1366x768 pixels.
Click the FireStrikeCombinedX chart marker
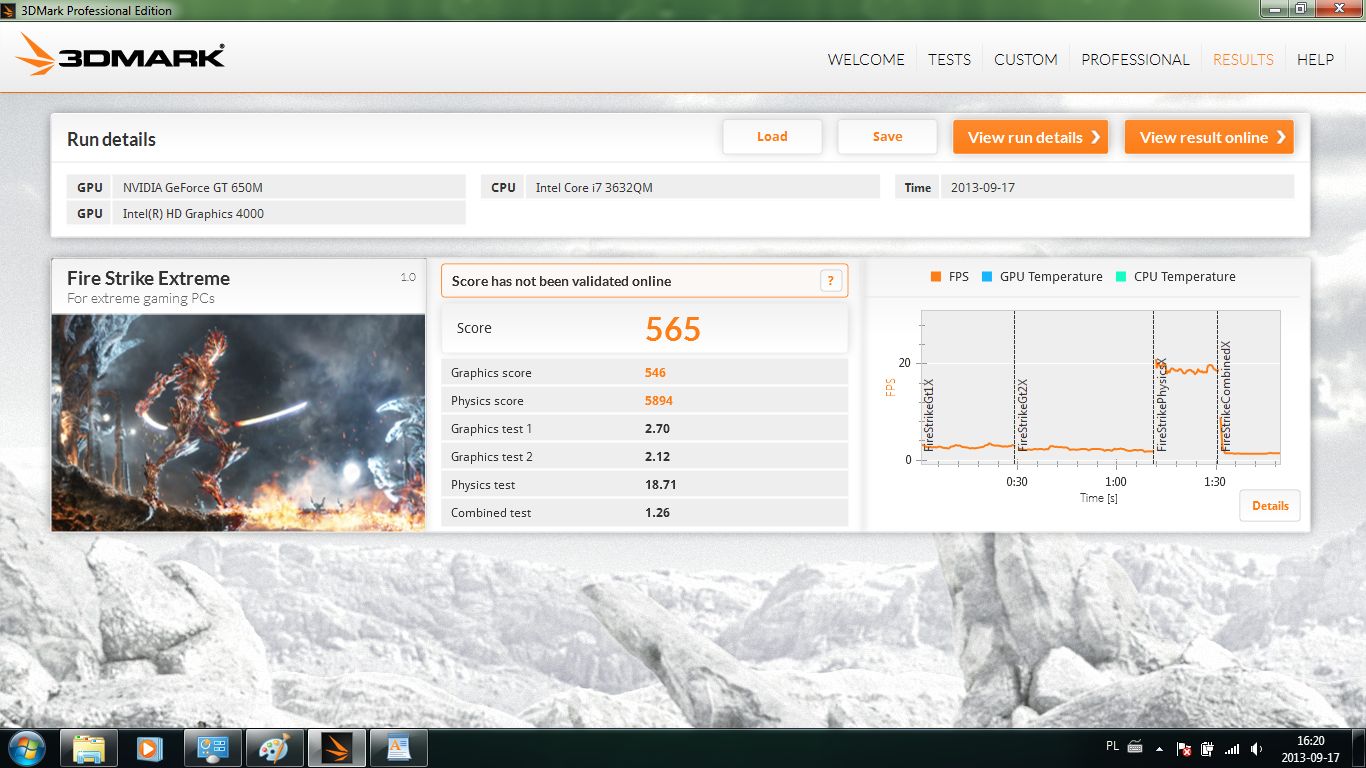tap(1225, 396)
